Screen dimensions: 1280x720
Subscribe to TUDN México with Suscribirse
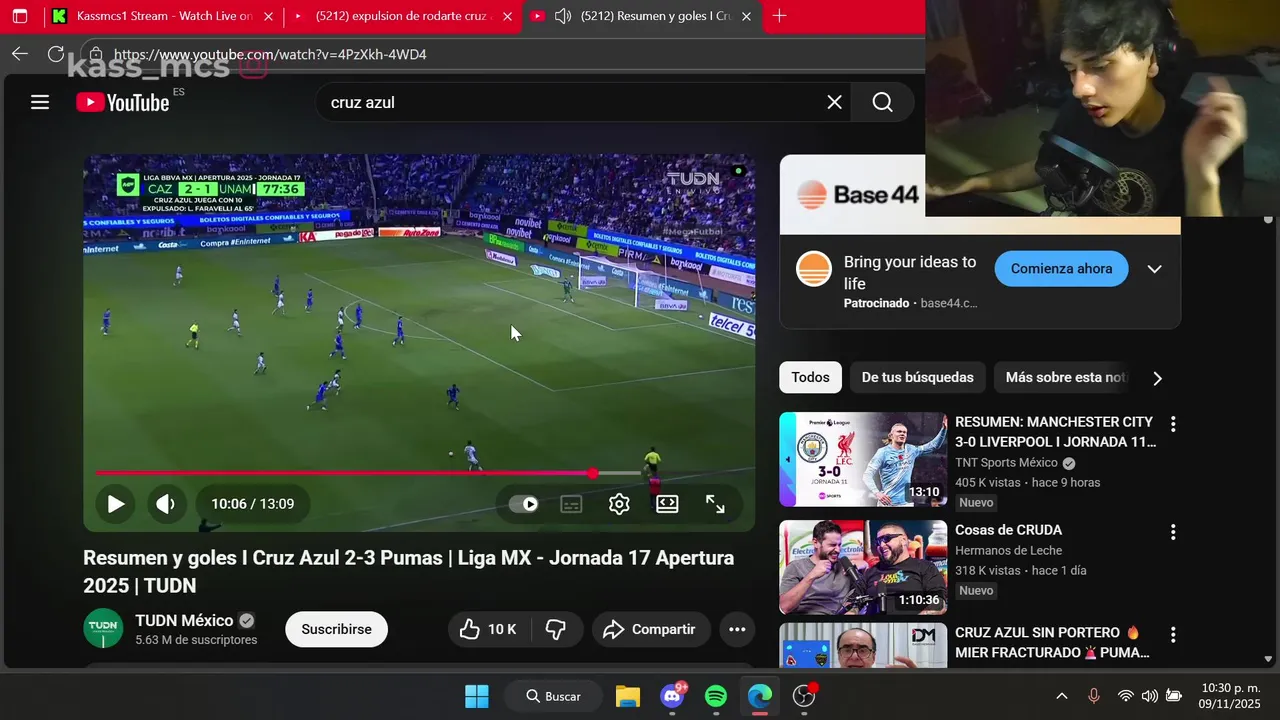336,629
